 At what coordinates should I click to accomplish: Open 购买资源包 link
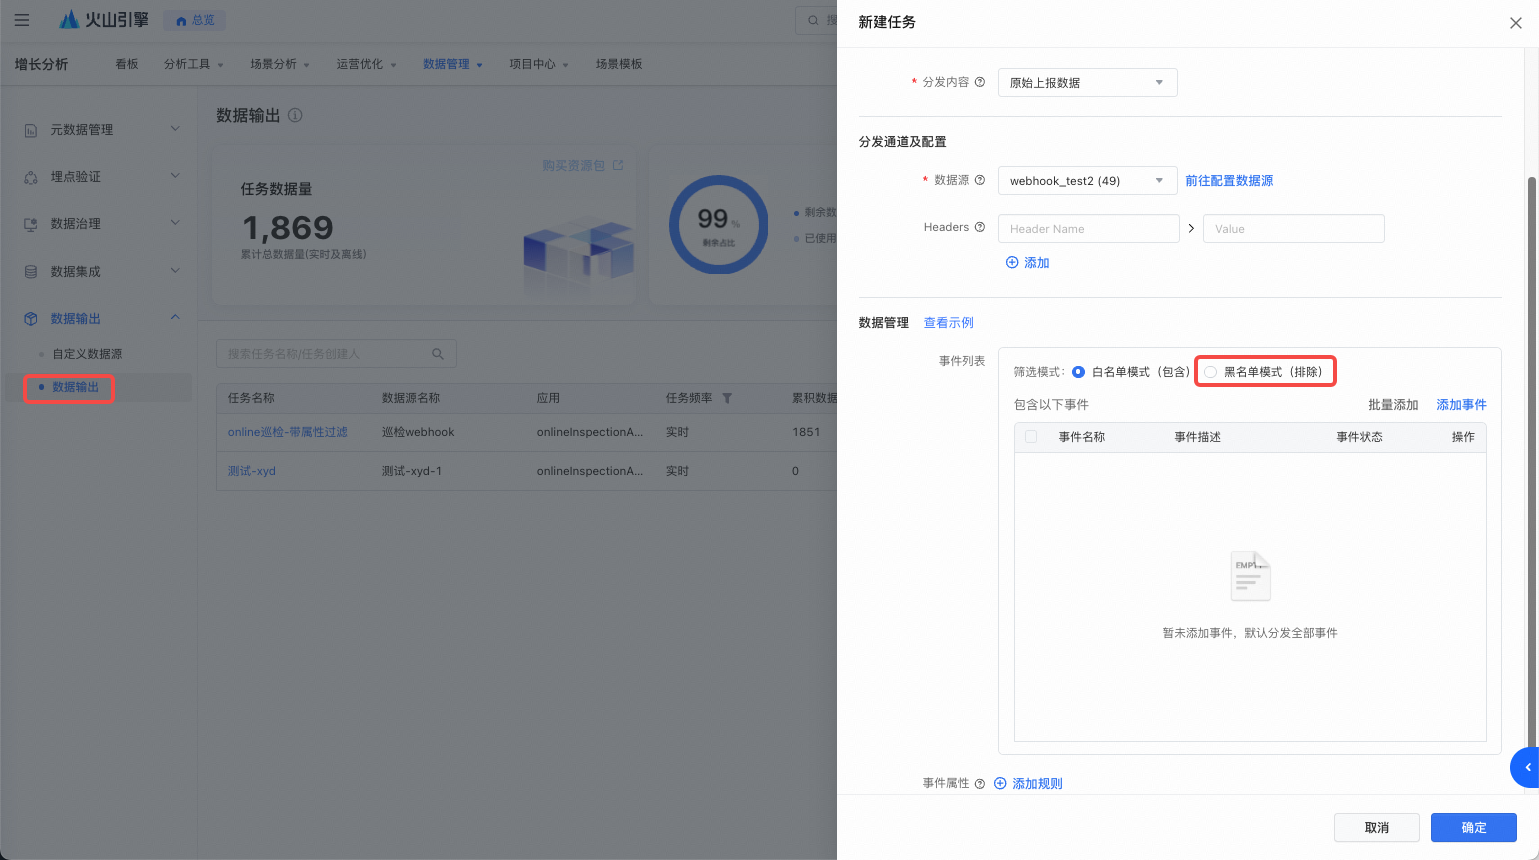(573, 165)
